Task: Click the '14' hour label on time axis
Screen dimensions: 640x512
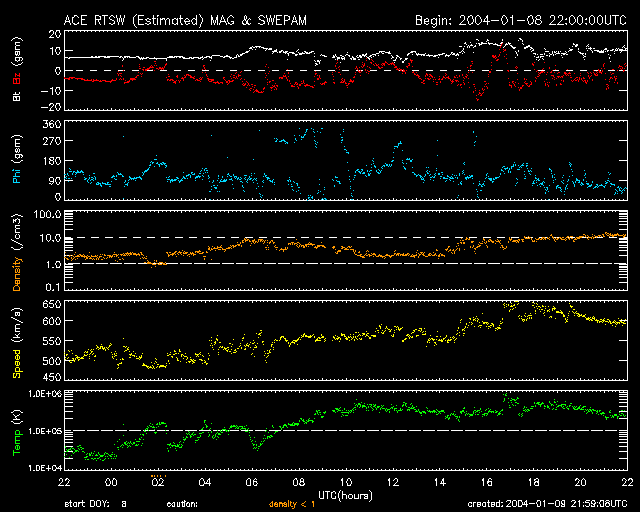Action: (440, 482)
